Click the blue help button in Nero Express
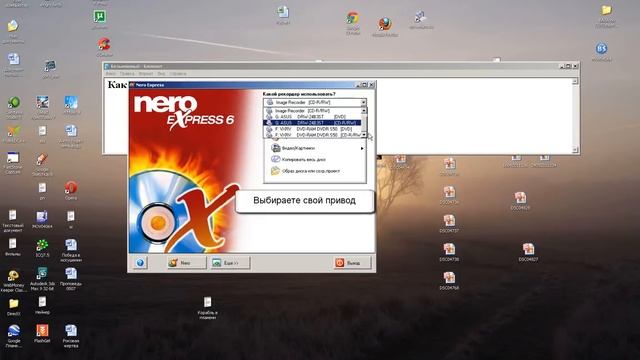Image resolution: width=640 pixels, height=360 pixels. point(140,263)
